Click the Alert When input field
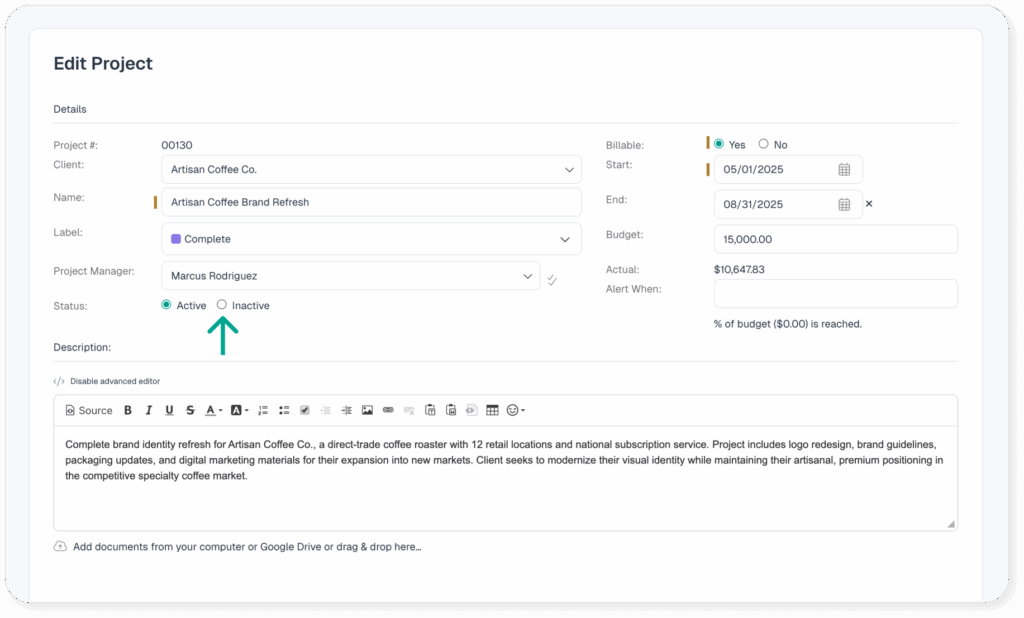This screenshot has height=618, width=1024. click(x=836, y=293)
